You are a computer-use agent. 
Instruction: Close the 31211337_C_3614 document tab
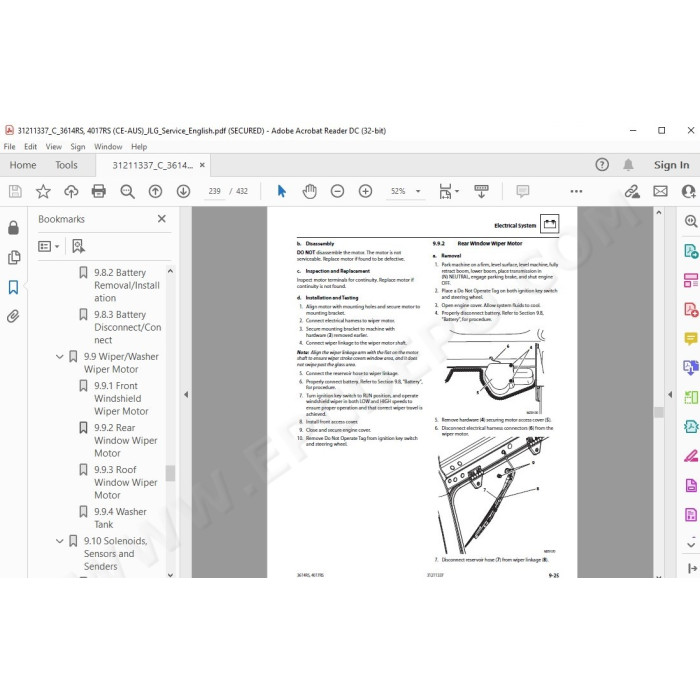pyautogui.click(x=202, y=165)
